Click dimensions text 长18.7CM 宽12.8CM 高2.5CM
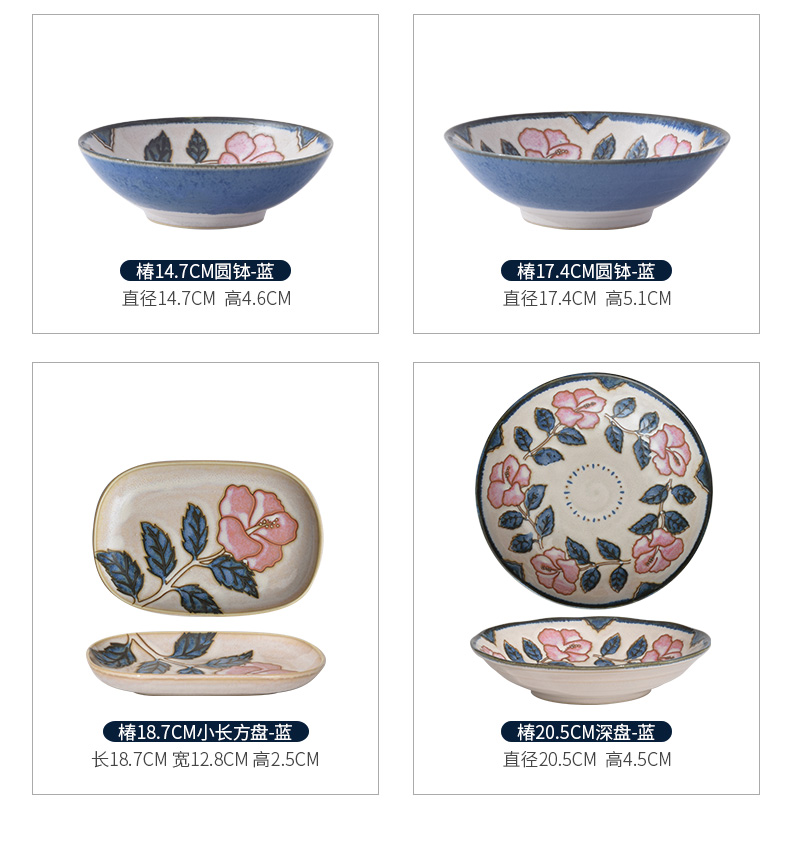Image resolution: width=790 pixels, height=843 pixels. 205,759
